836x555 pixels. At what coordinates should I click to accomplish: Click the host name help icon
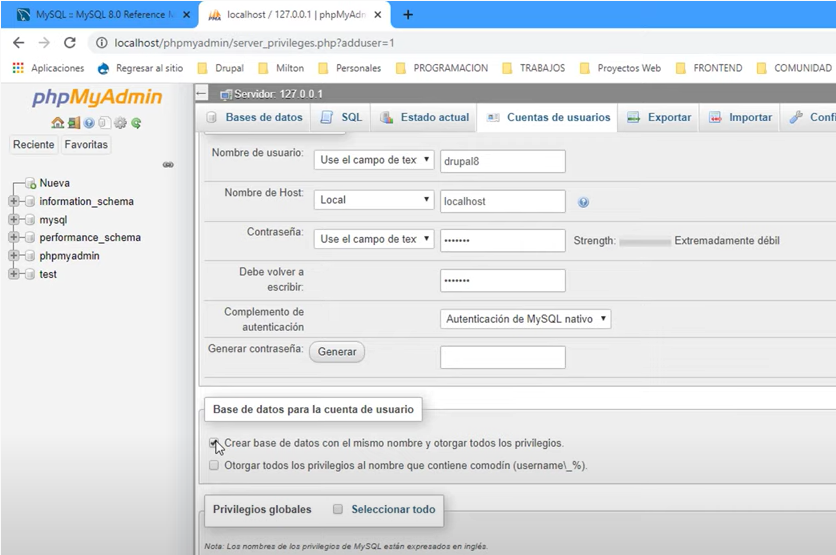click(583, 202)
